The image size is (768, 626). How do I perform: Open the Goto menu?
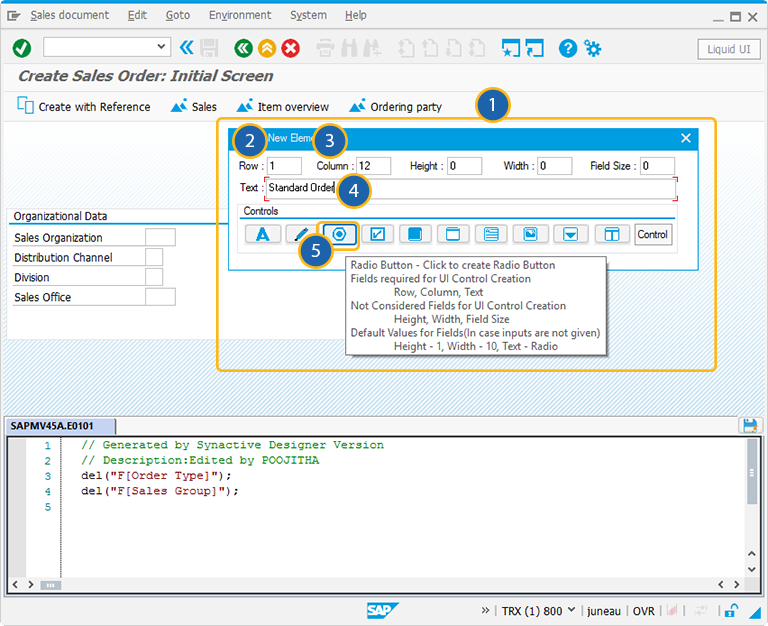click(177, 15)
